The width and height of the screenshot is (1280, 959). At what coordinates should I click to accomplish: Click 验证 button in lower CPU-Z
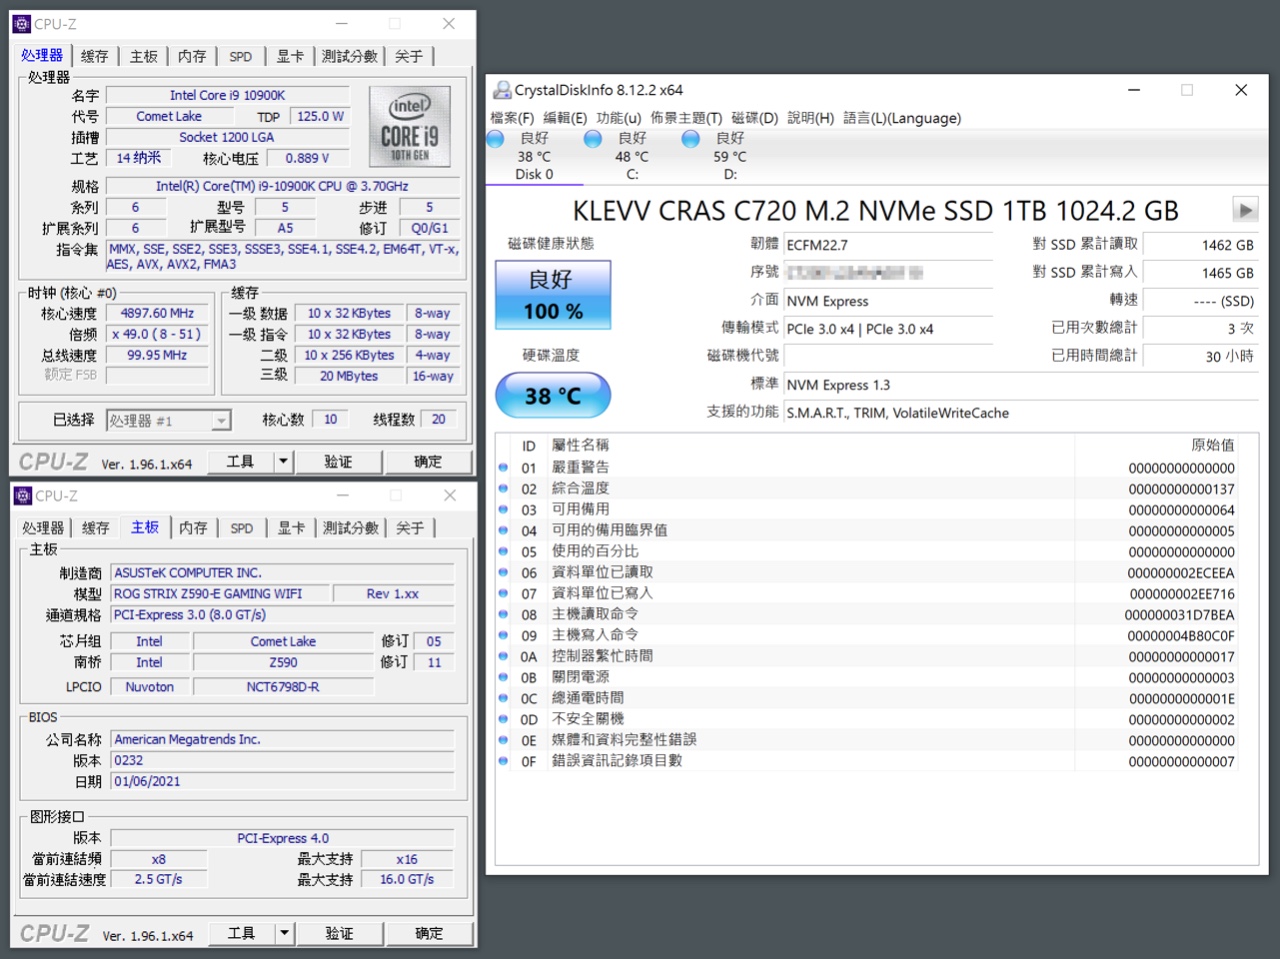(339, 933)
